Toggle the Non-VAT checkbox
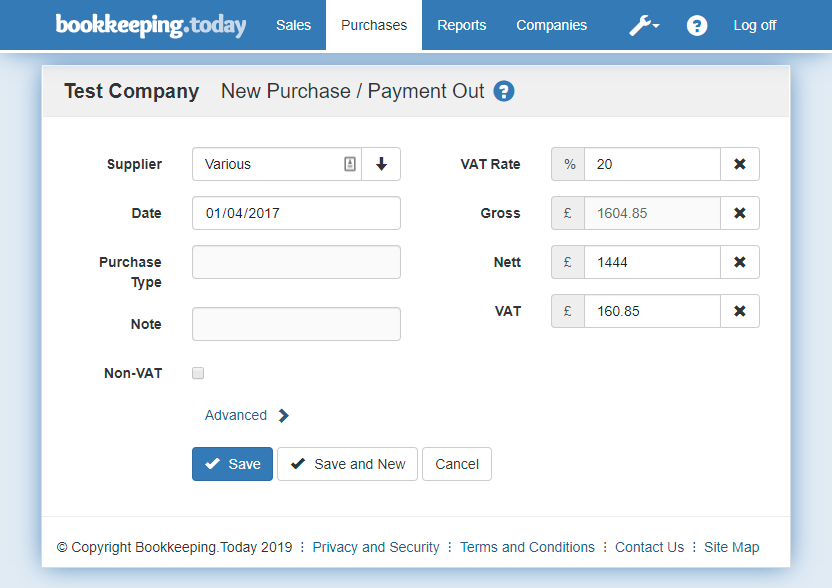 coord(198,373)
